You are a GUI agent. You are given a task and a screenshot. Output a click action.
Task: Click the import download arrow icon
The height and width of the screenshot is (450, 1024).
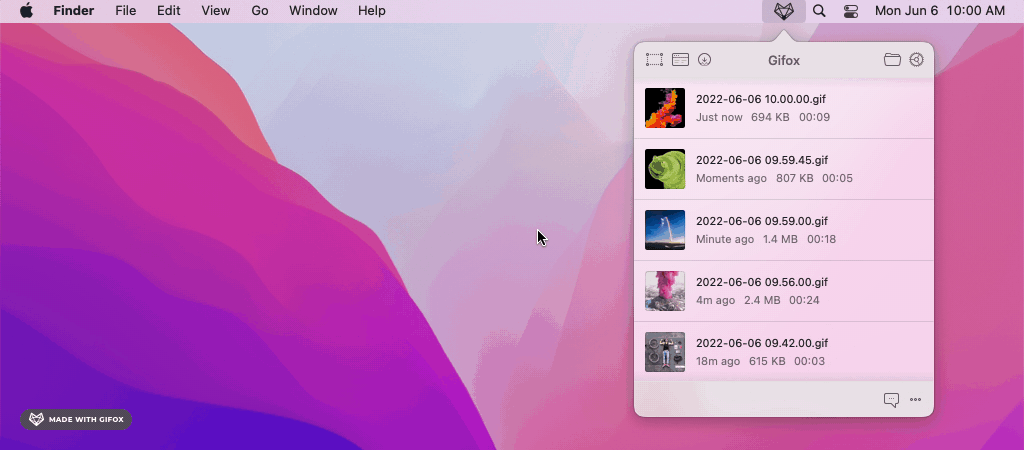point(704,60)
